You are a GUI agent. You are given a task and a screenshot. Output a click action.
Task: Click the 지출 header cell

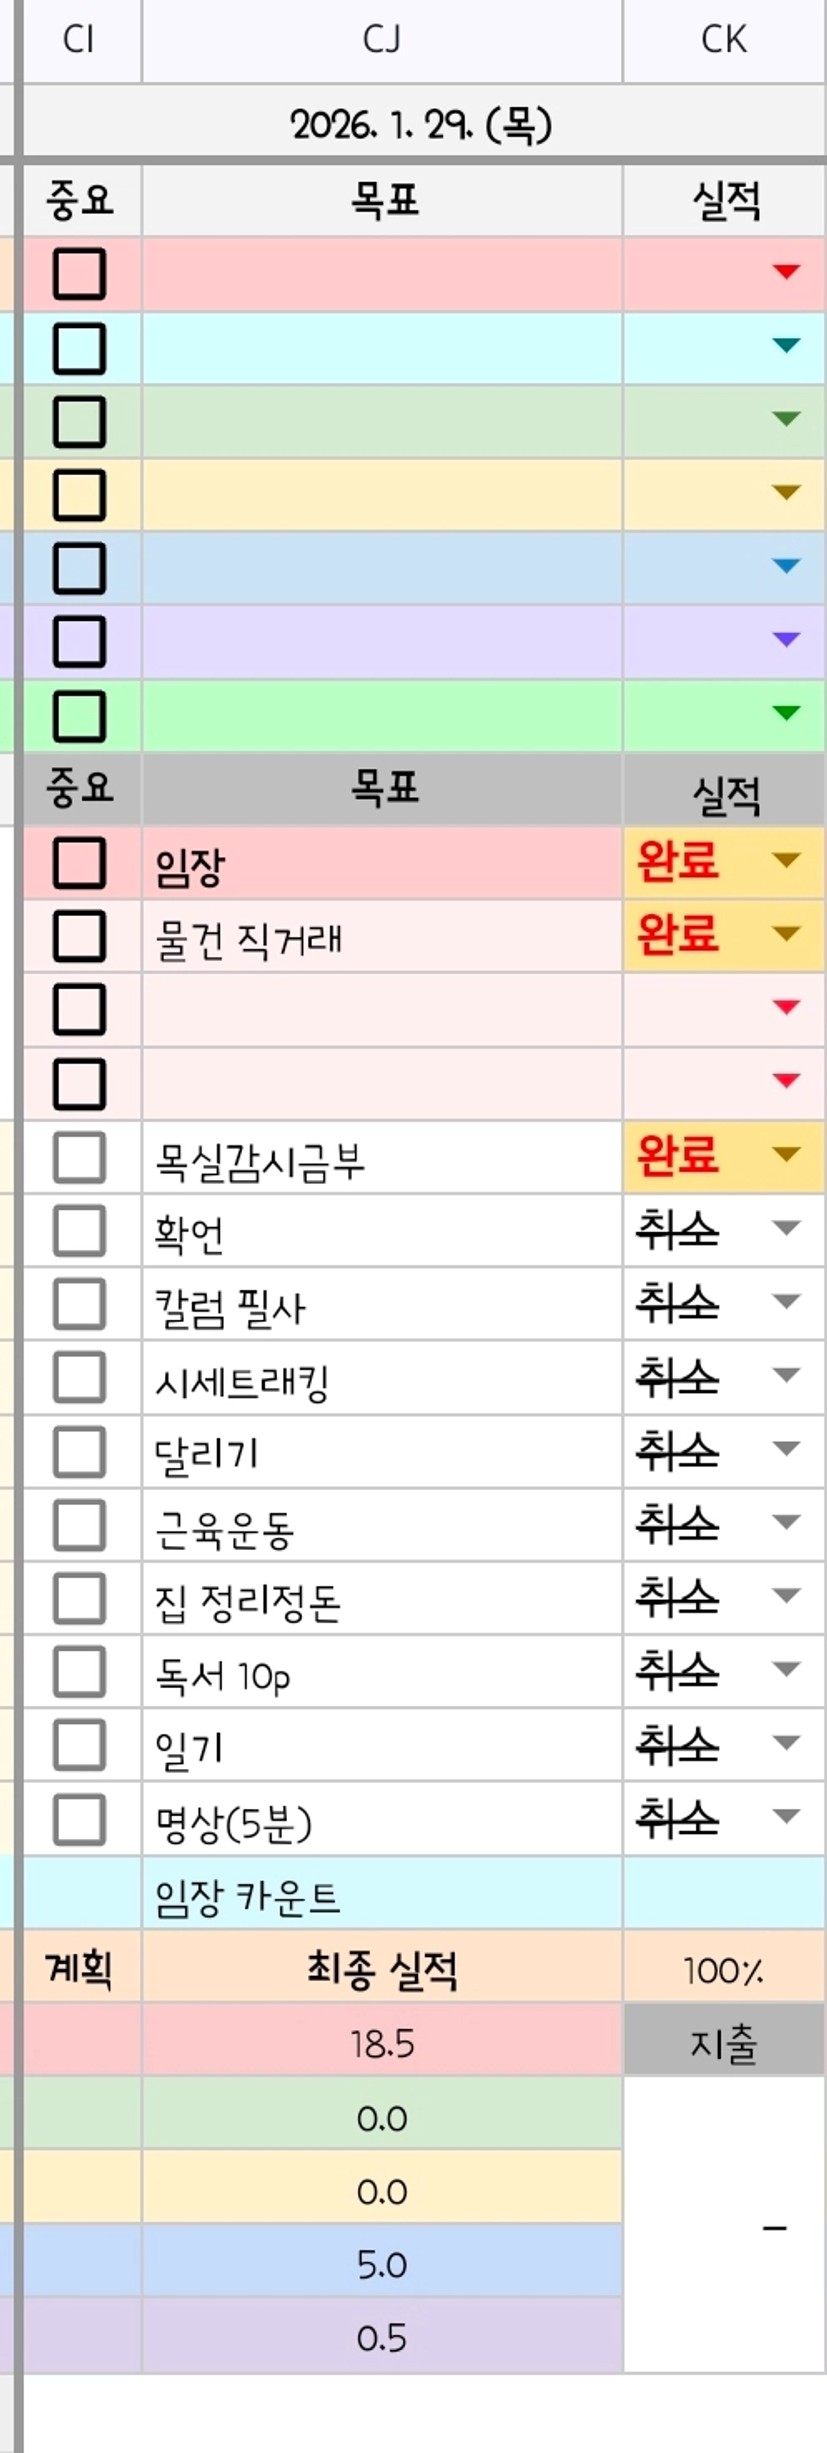tap(724, 2044)
